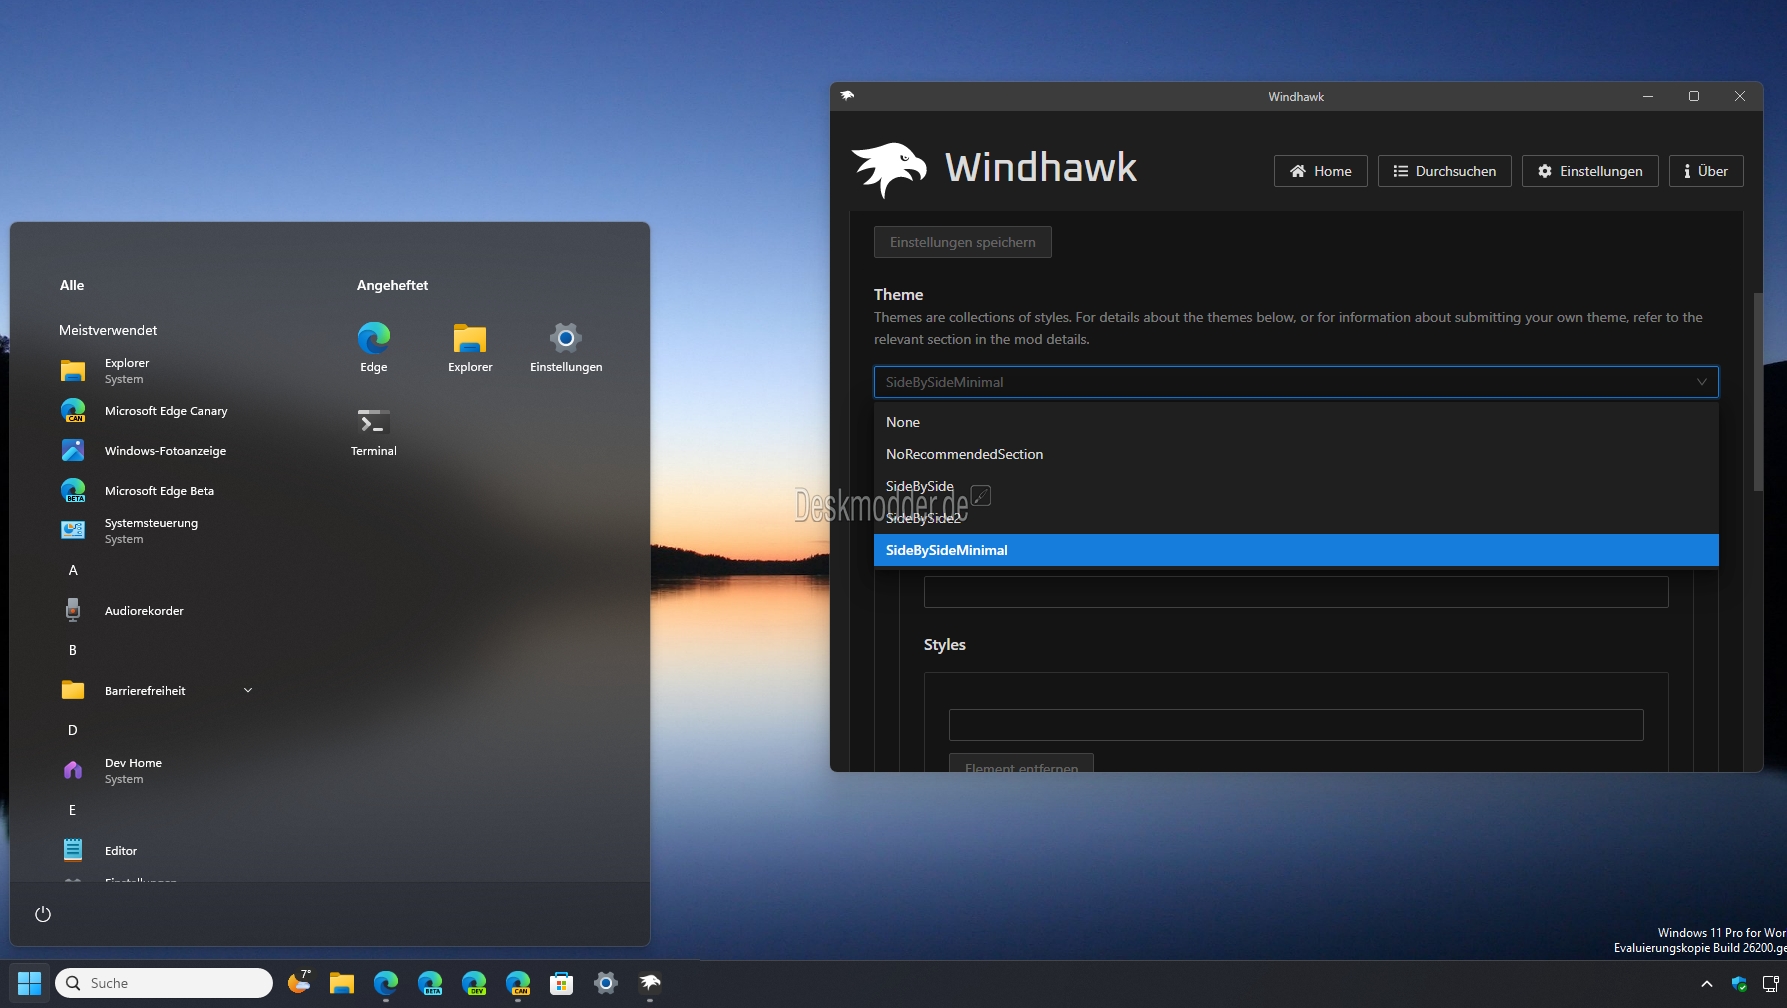Launch Microsoft Edge Canary from Start list

tap(155, 411)
